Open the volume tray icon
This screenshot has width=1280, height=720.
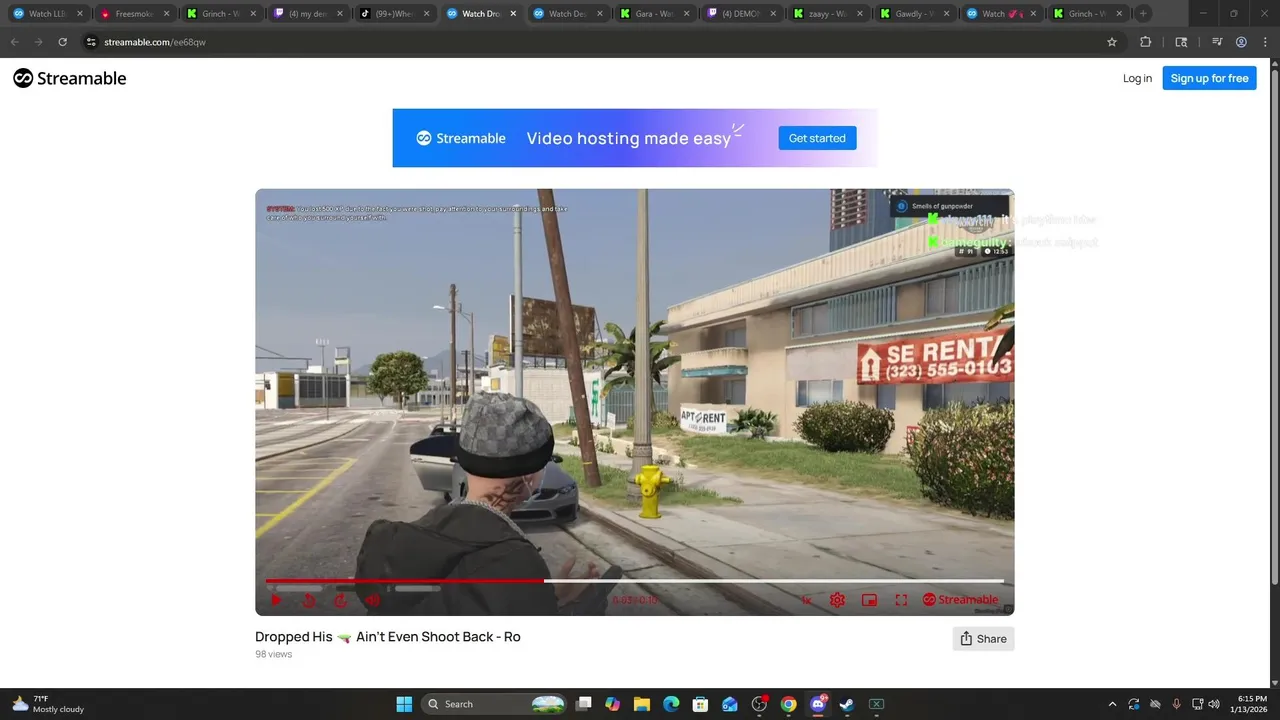click(x=1215, y=704)
